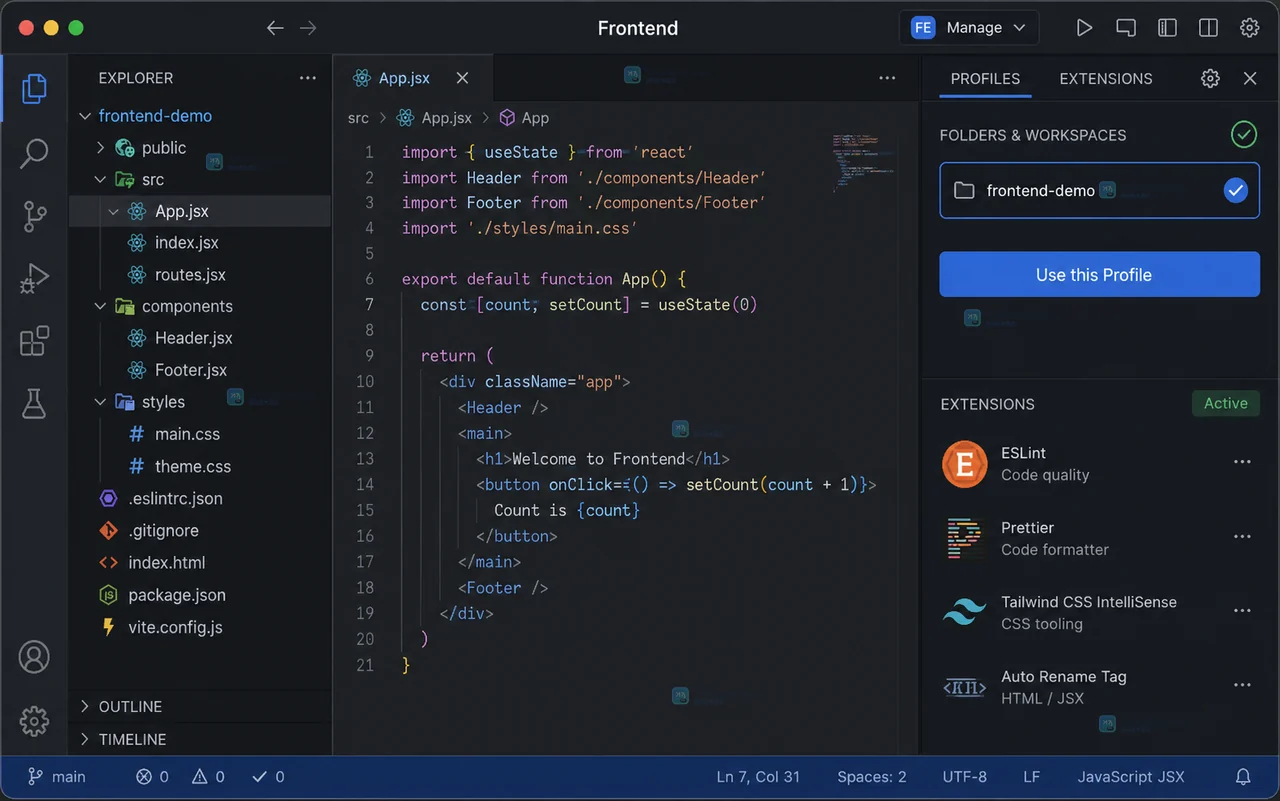Open notifications bell in status bar
This screenshot has width=1280, height=801.
coord(1243,777)
